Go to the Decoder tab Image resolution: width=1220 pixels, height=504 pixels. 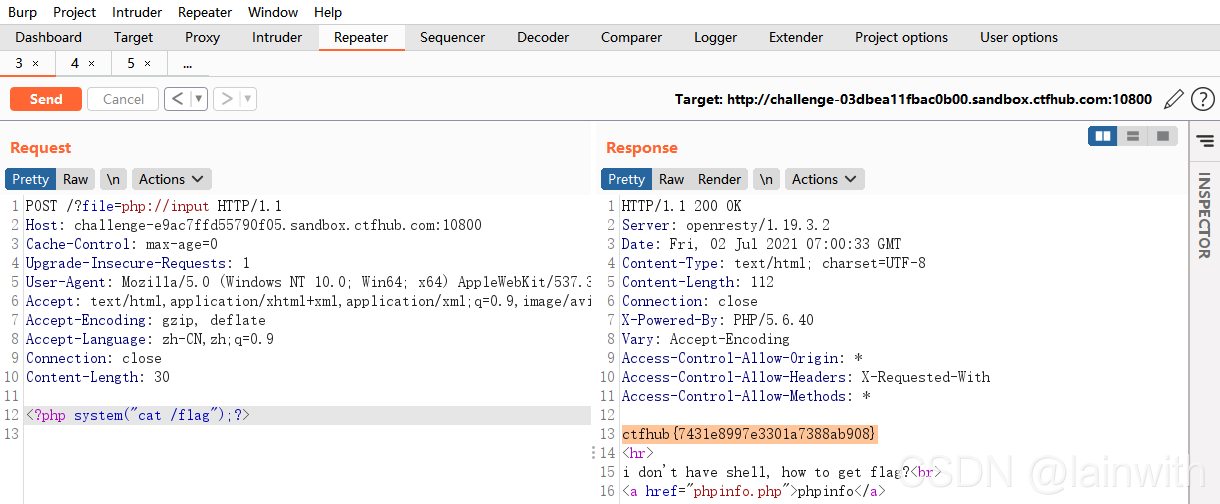[x=543, y=37]
